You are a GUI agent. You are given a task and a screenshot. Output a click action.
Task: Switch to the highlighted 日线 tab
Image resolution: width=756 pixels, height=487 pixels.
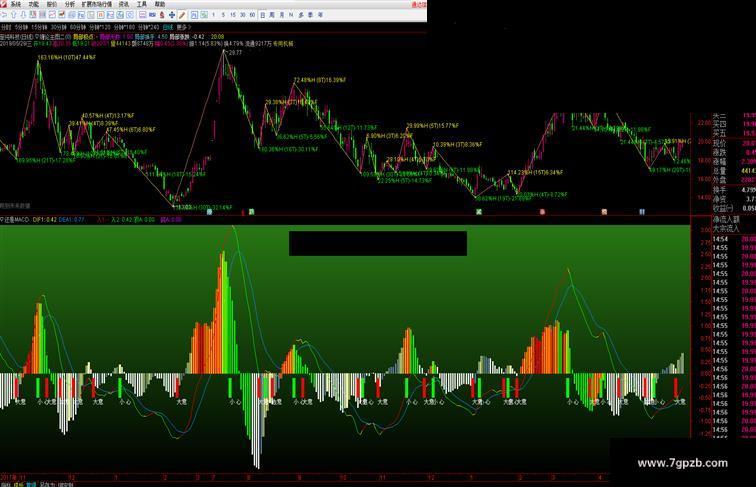pyautogui.click(x=168, y=27)
